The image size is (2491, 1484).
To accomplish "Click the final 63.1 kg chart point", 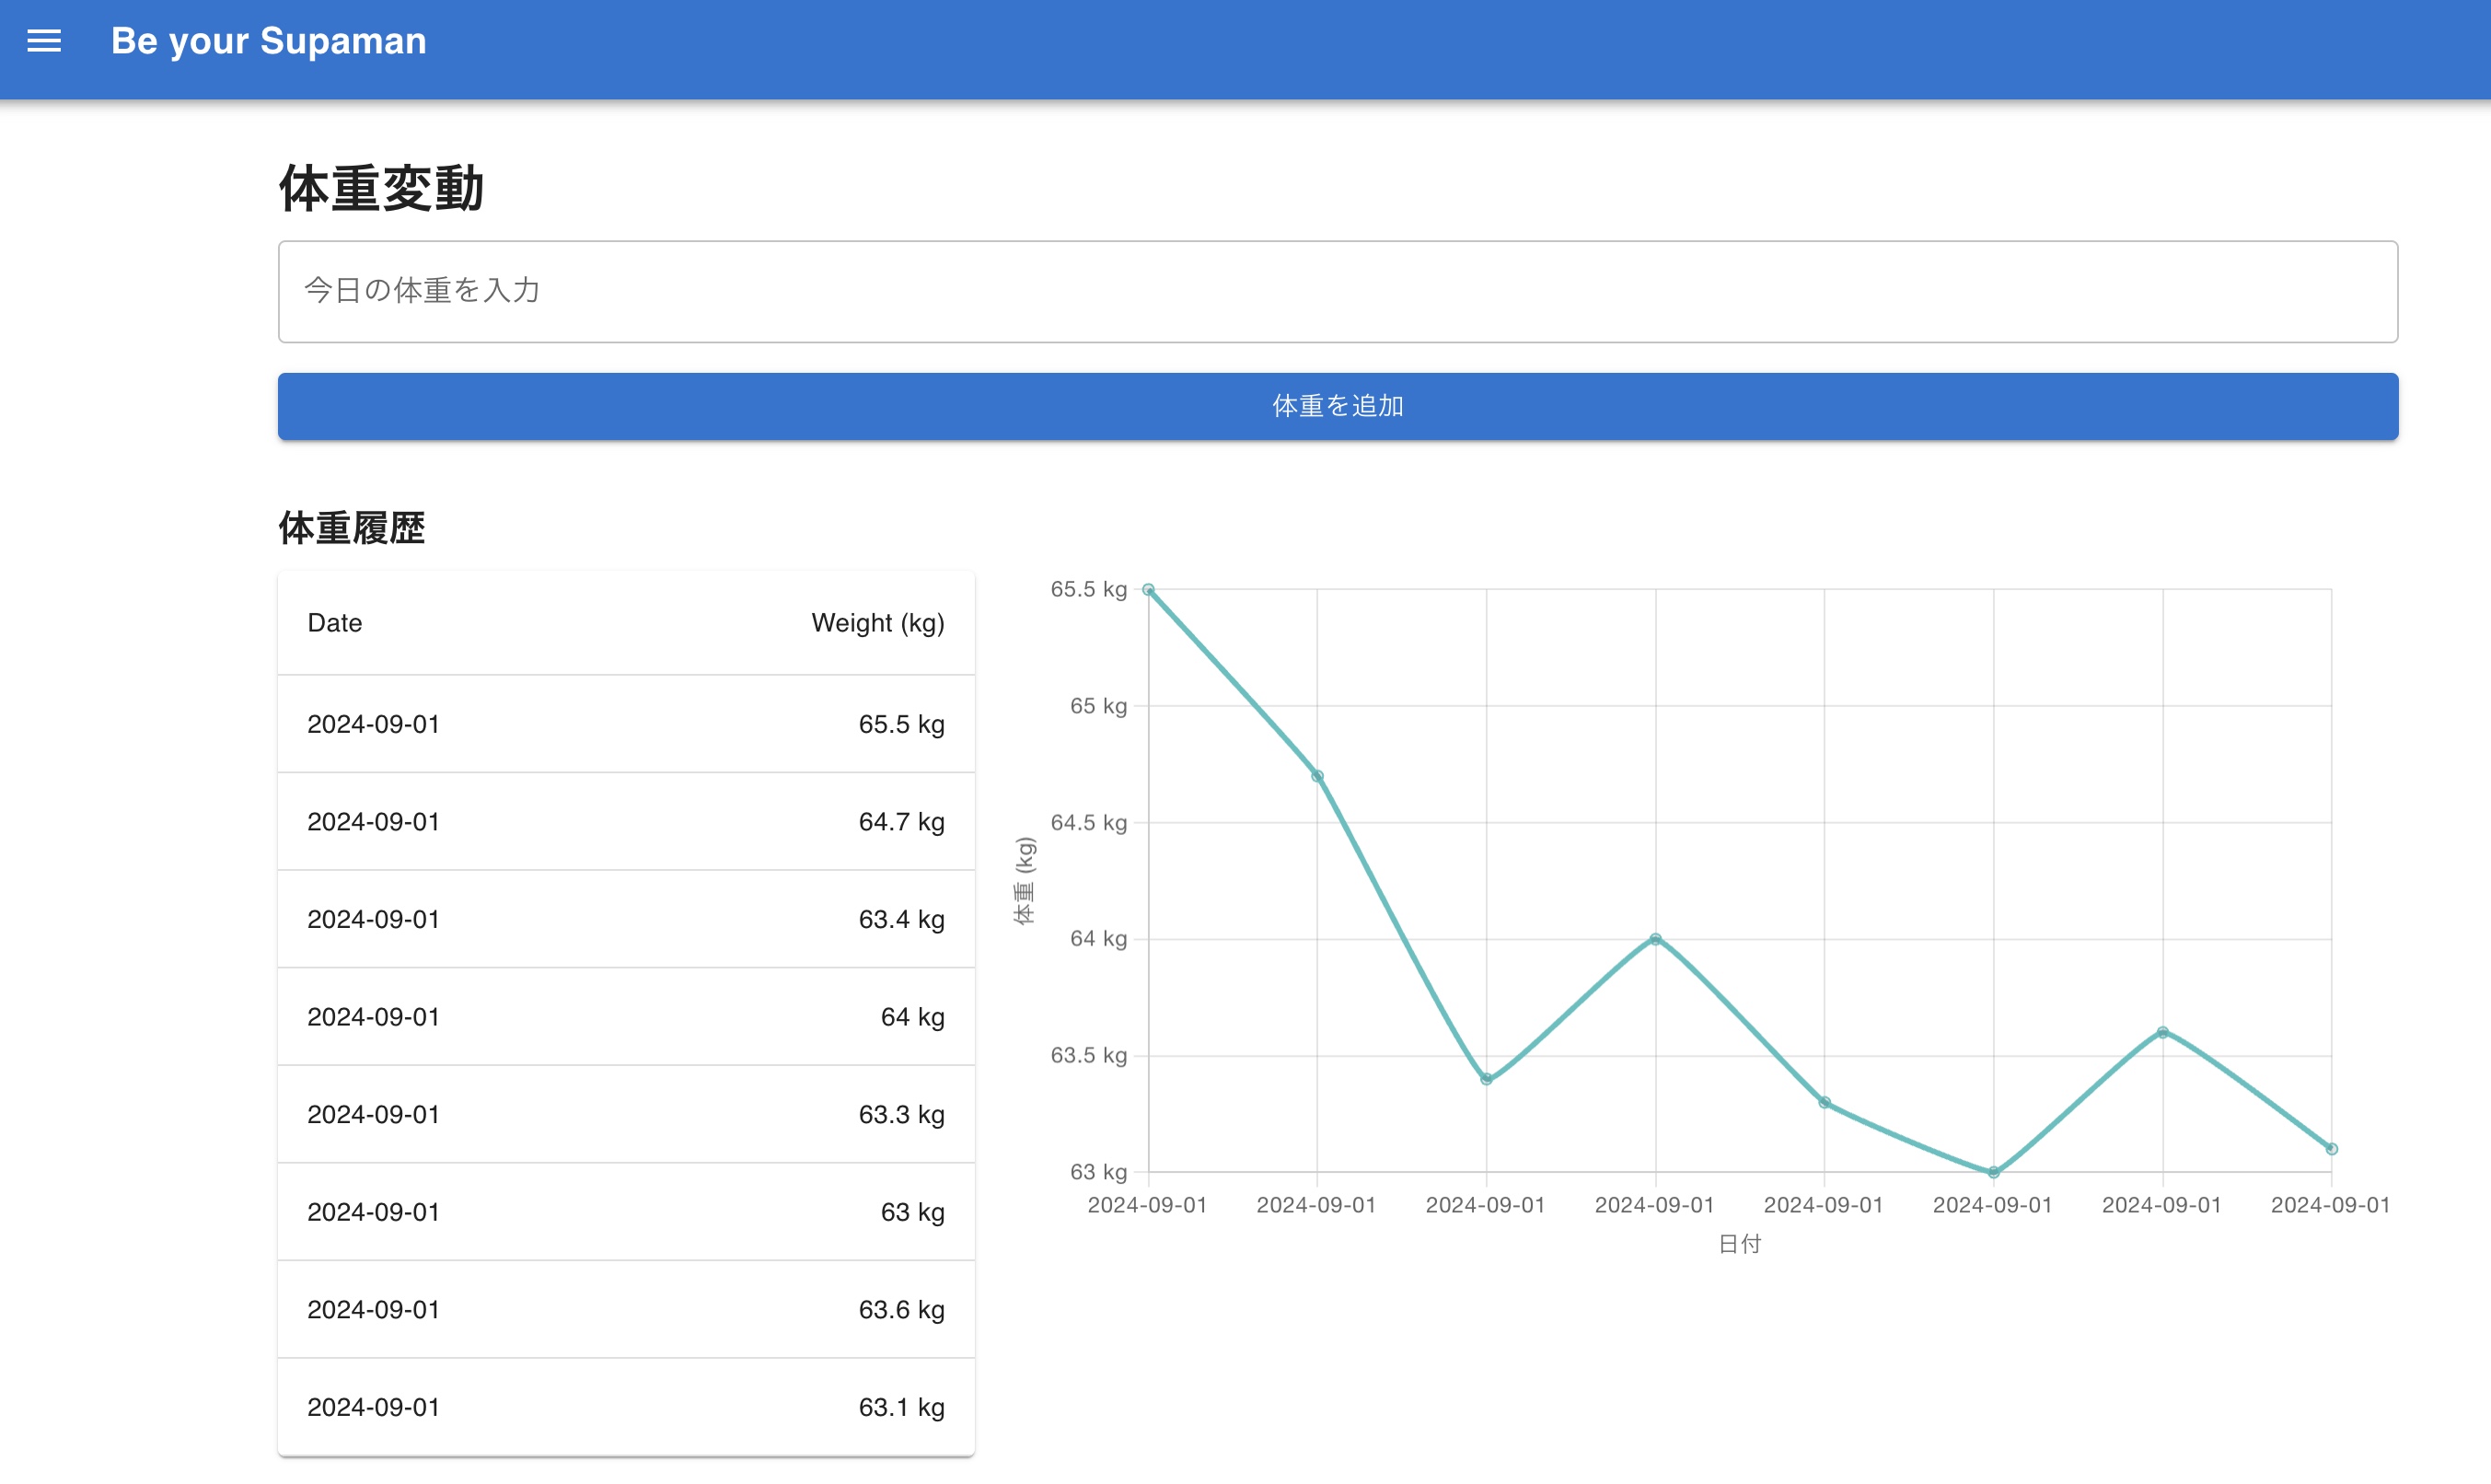I will pos(2331,1149).
